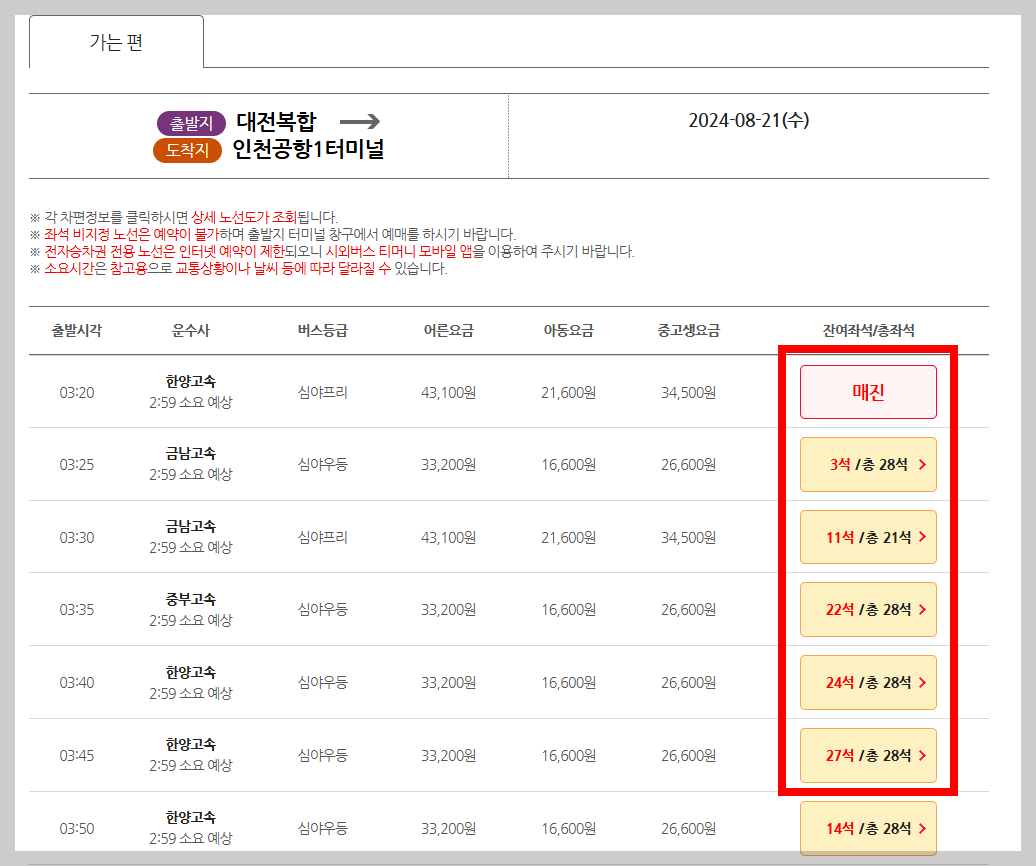1036x866 pixels.
Task: Click 16,600원 child fare in the 03:40 row
Action: (569, 682)
